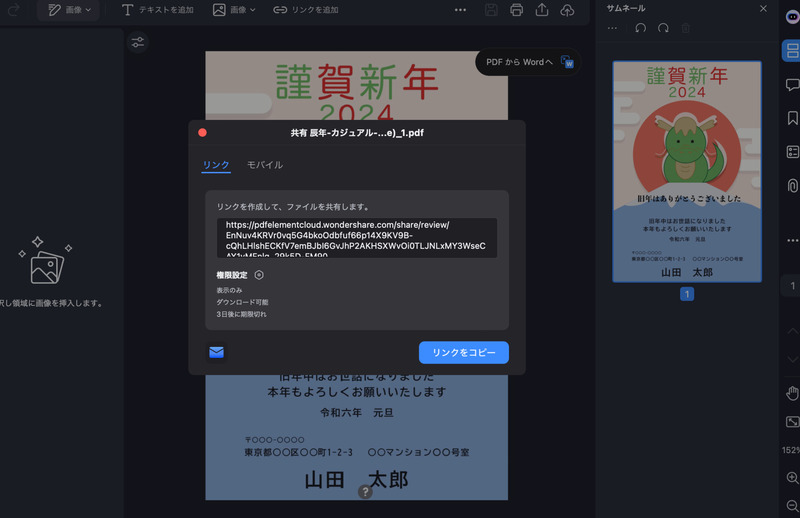The image size is (800, 518).
Task: Click the insert image placeholder icon
Action: [x=45, y=261]
